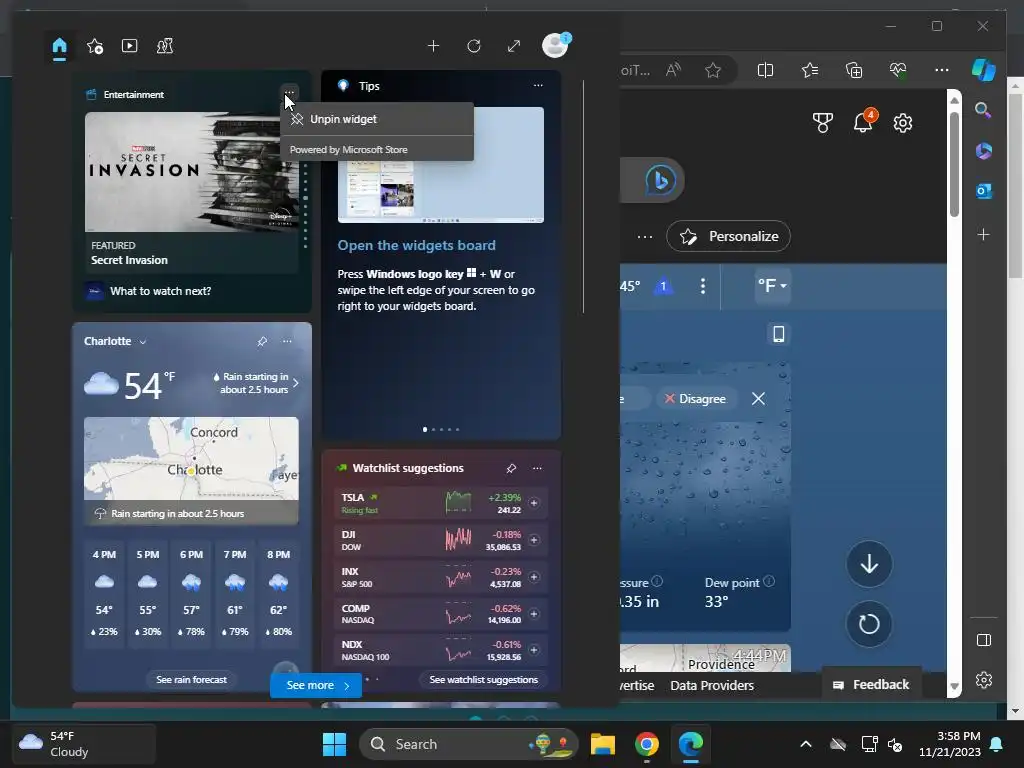
Task: Select the 4 PM hourly forecast
Action: tap(104, 593)
